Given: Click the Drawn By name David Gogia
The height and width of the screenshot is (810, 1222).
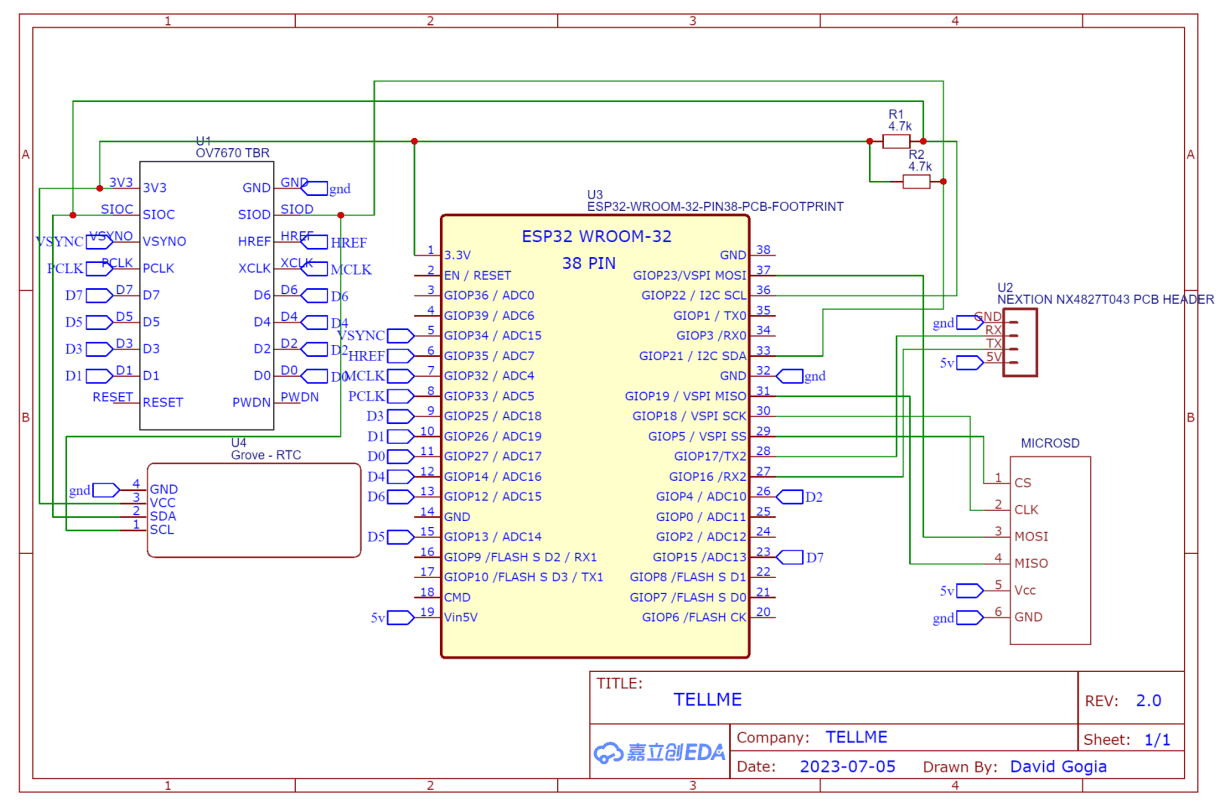Looking at the screenshot, I should point(1058,767).
